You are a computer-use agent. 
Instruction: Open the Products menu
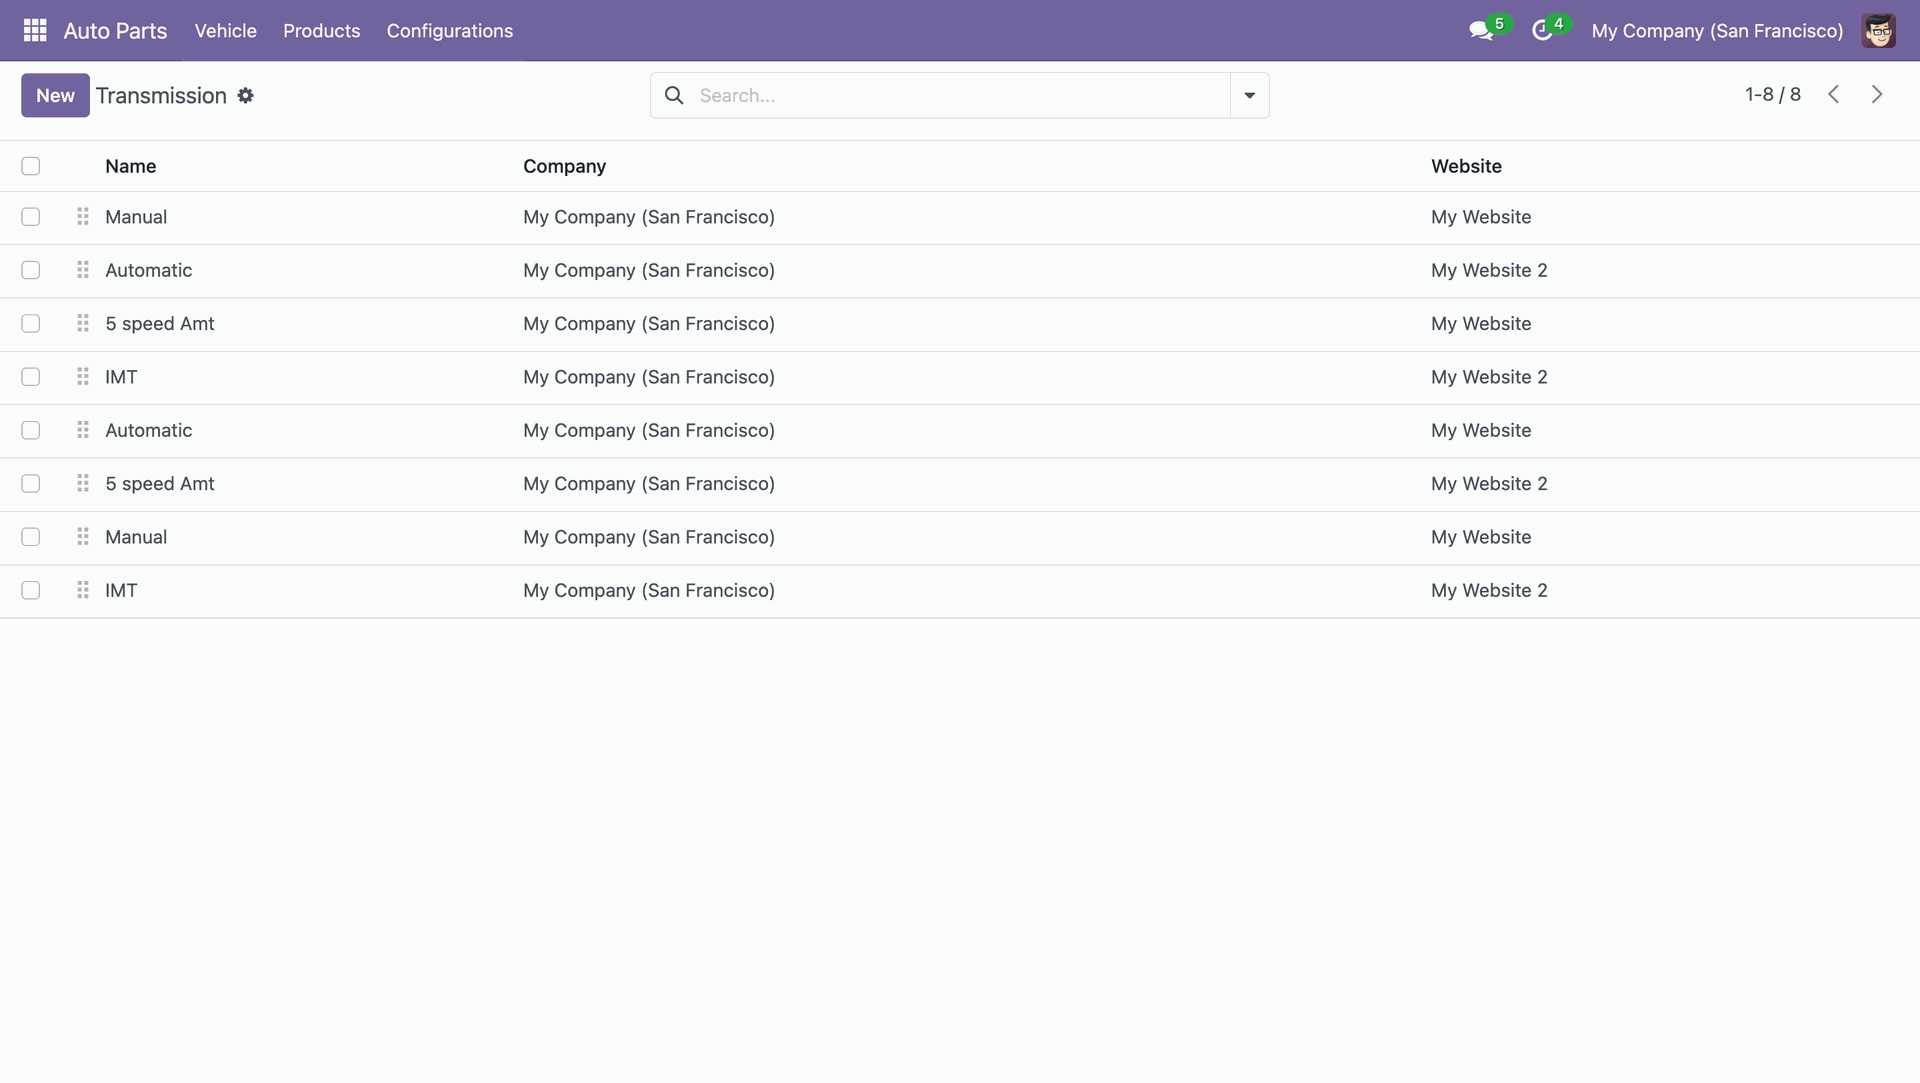(x=321, y=31)
